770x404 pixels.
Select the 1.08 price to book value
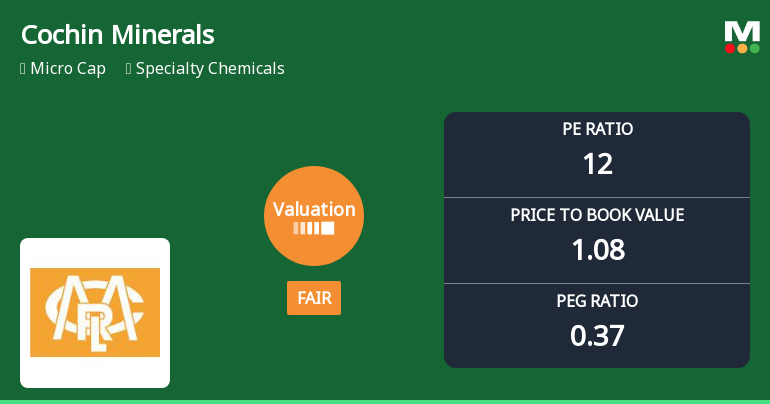pos(597,249)
